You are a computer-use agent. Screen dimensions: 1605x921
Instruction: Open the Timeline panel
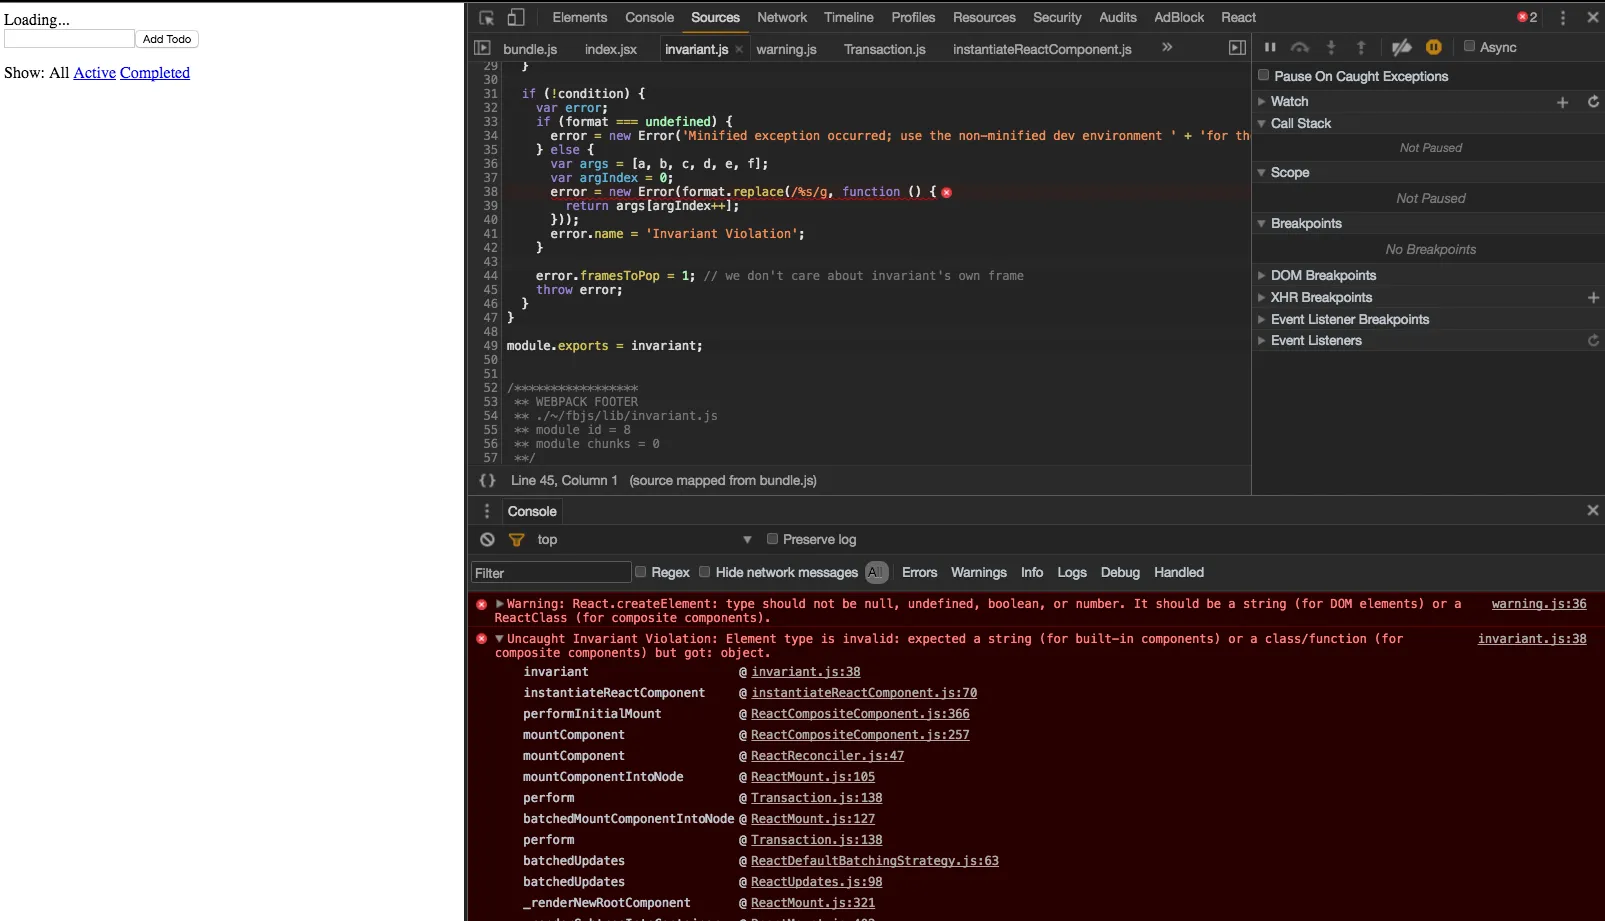point(849,17)
